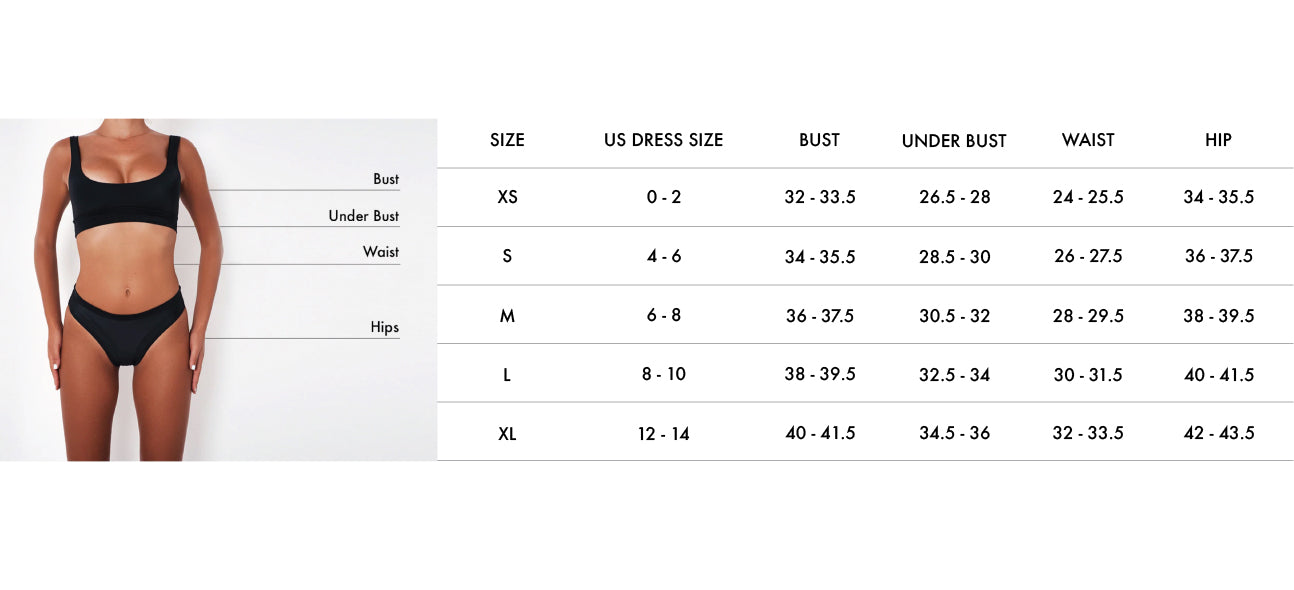Choose the XS size row label
The width and height of the screenshot is (1294, 590).
tap(507, 197)
